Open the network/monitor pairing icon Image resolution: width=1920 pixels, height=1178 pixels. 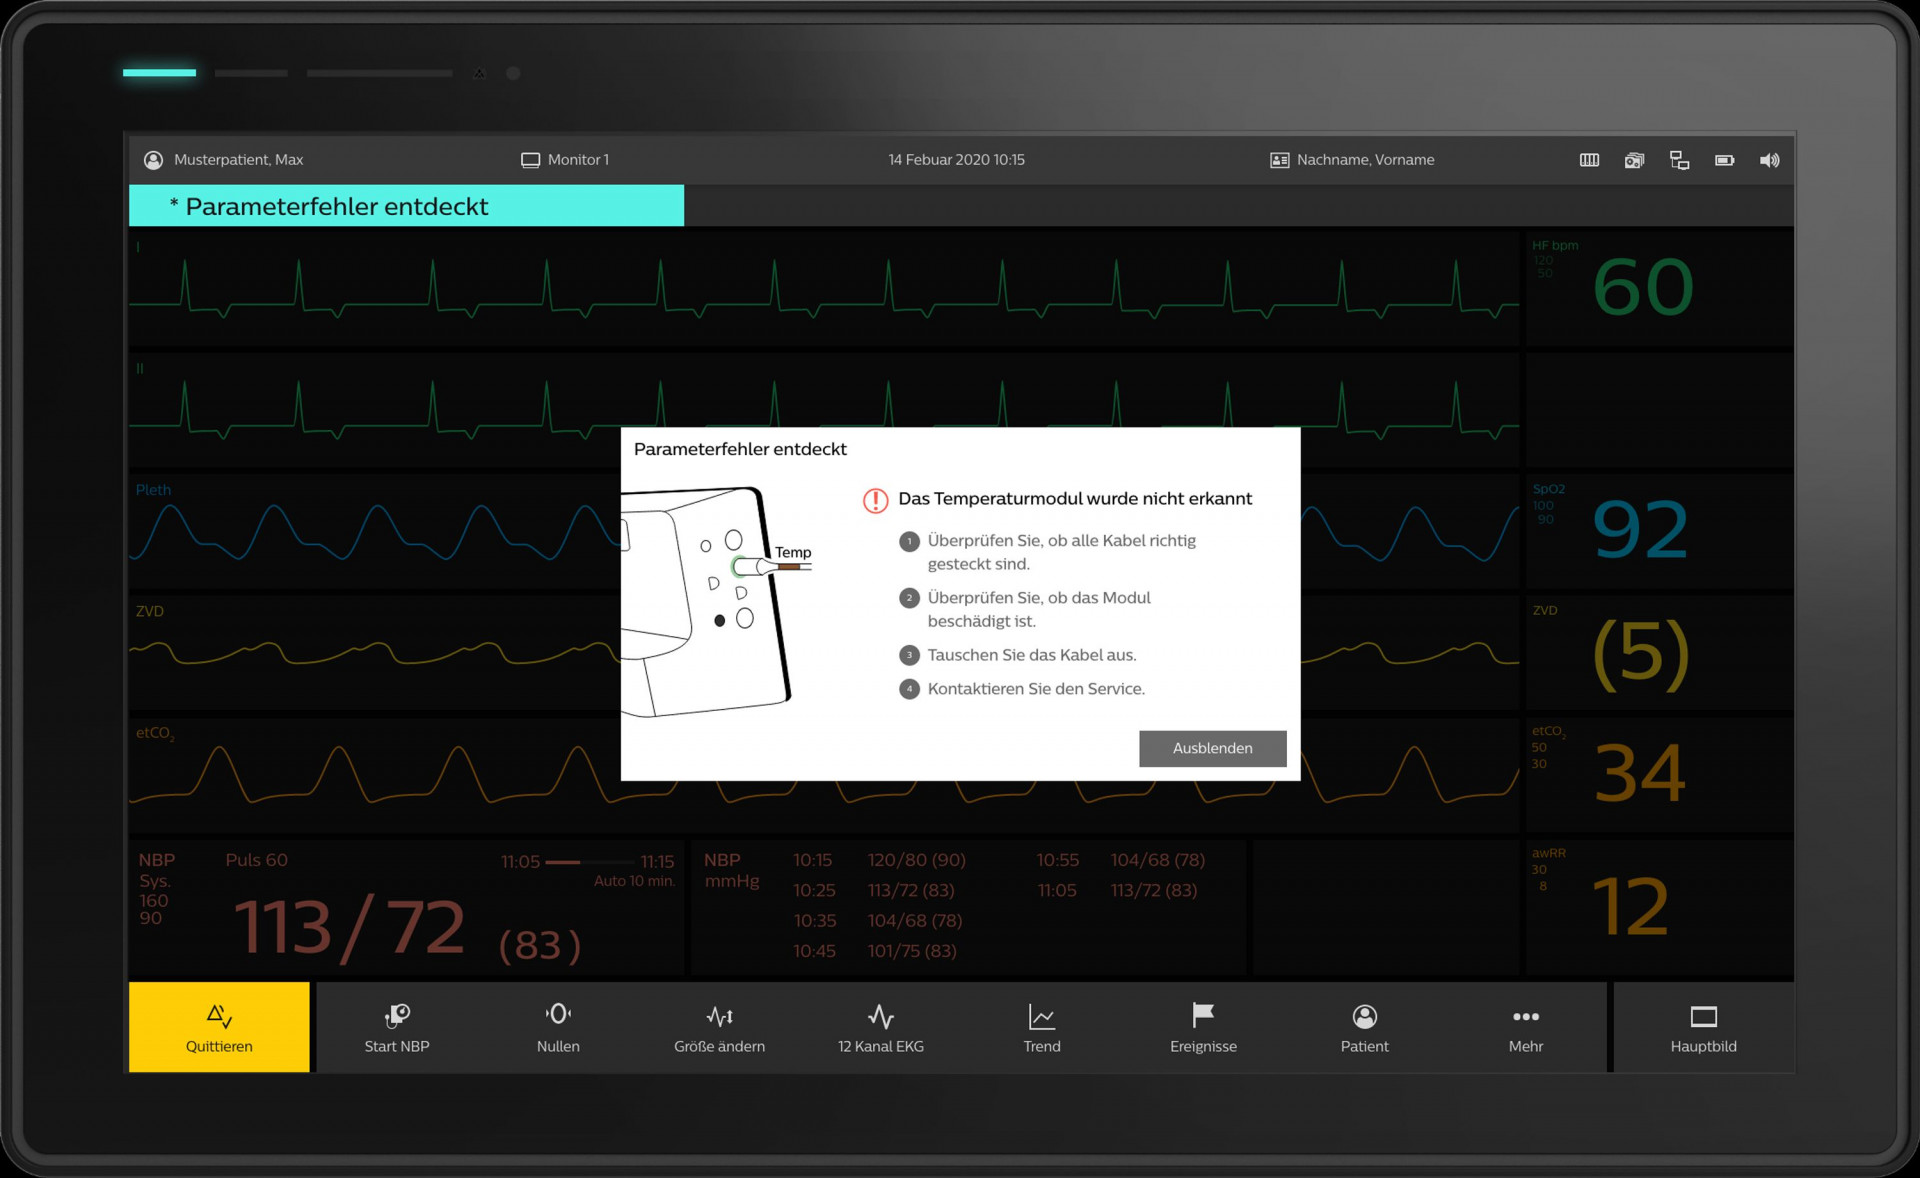[x=1679, y=160]
